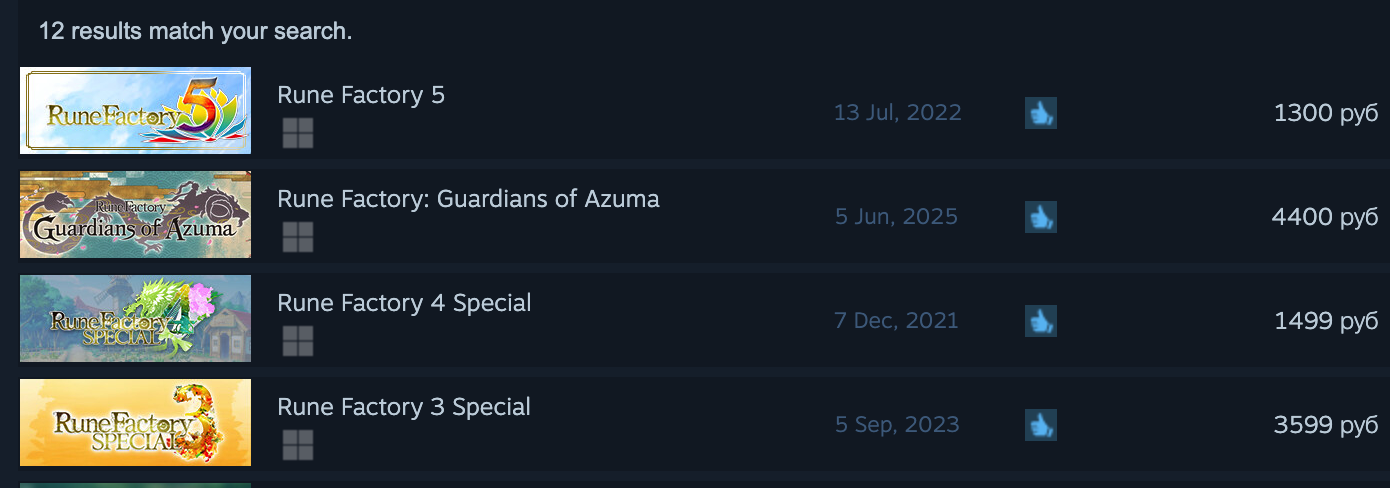Open Rune Factory 4 Special capsule image
The width and height of the screenshot is (1390, 488).
[135, 319]
